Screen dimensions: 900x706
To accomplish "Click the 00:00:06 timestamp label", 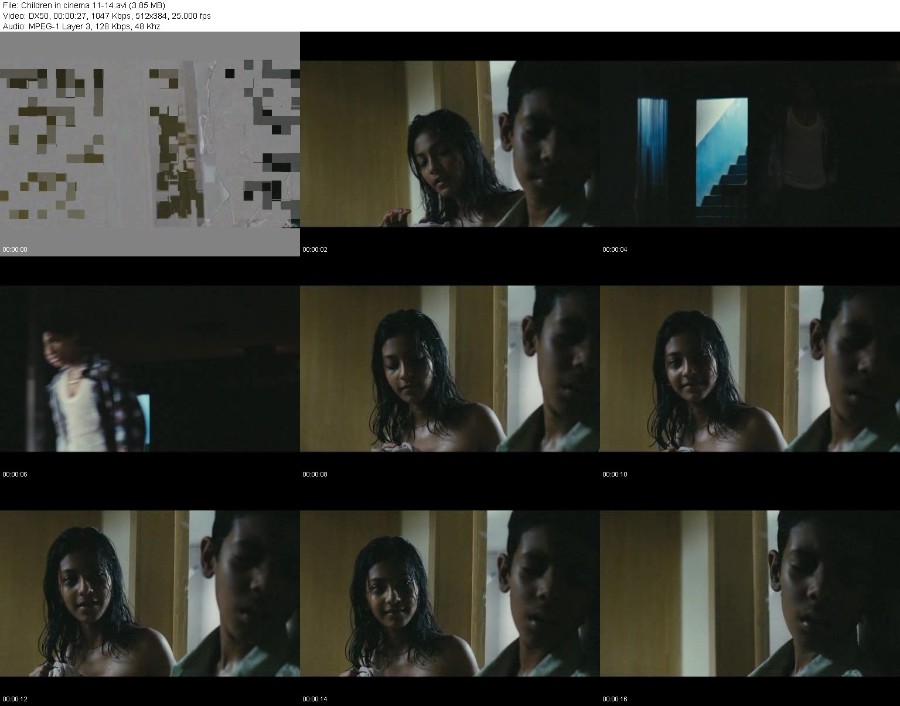I will tap(15, 475).
